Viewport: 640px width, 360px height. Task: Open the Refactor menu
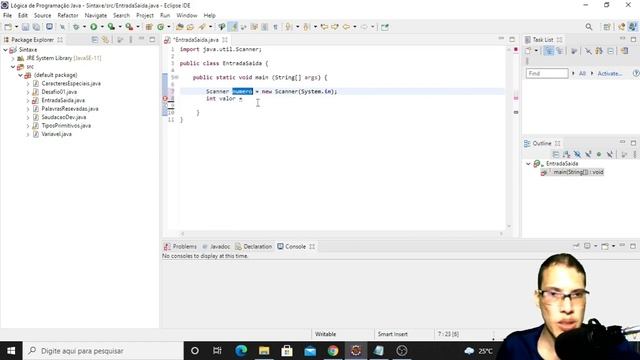point(68,16)
